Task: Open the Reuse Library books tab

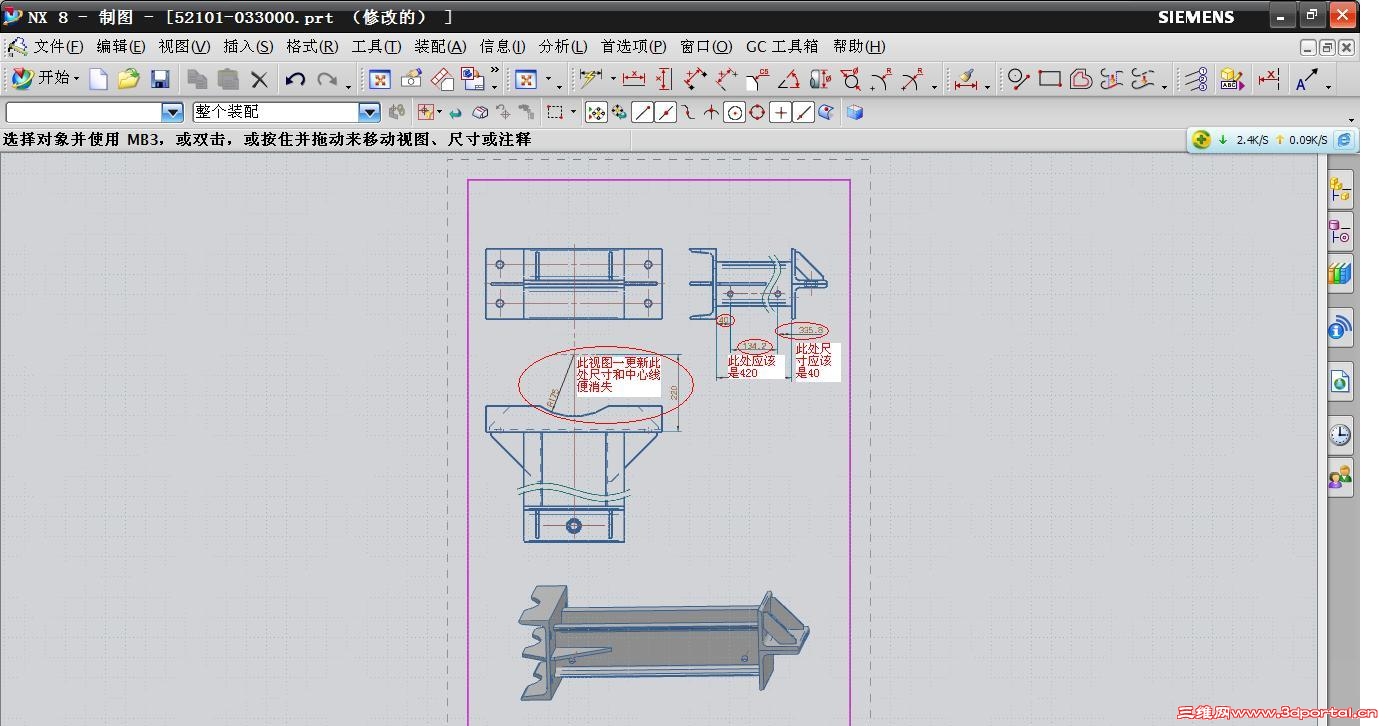Action: click(1340, 274)
